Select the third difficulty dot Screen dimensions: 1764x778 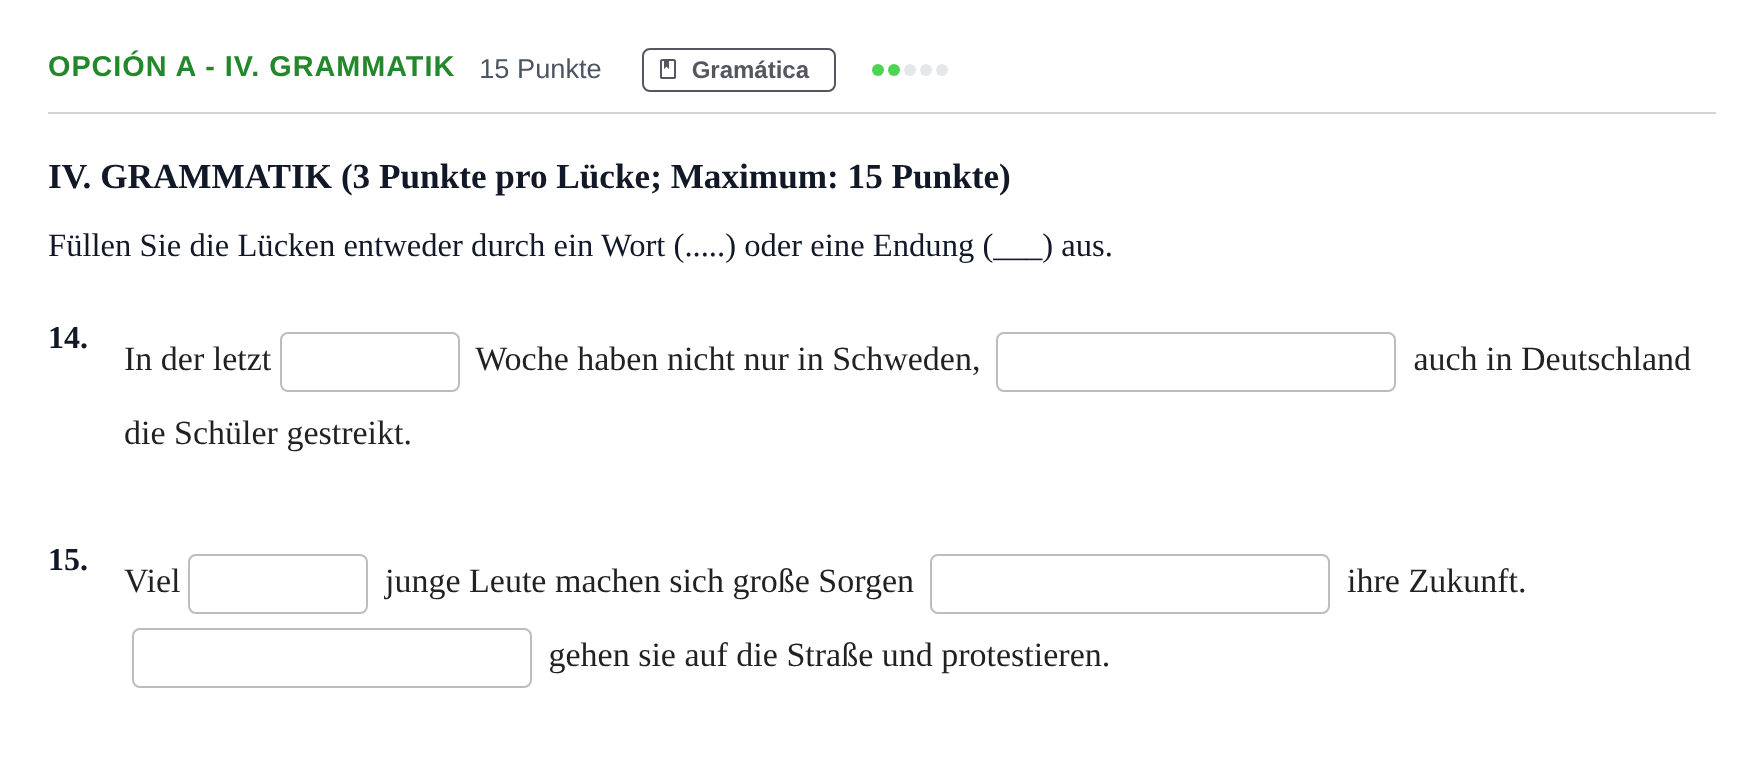pyautogui.click(x=910, y=70)
